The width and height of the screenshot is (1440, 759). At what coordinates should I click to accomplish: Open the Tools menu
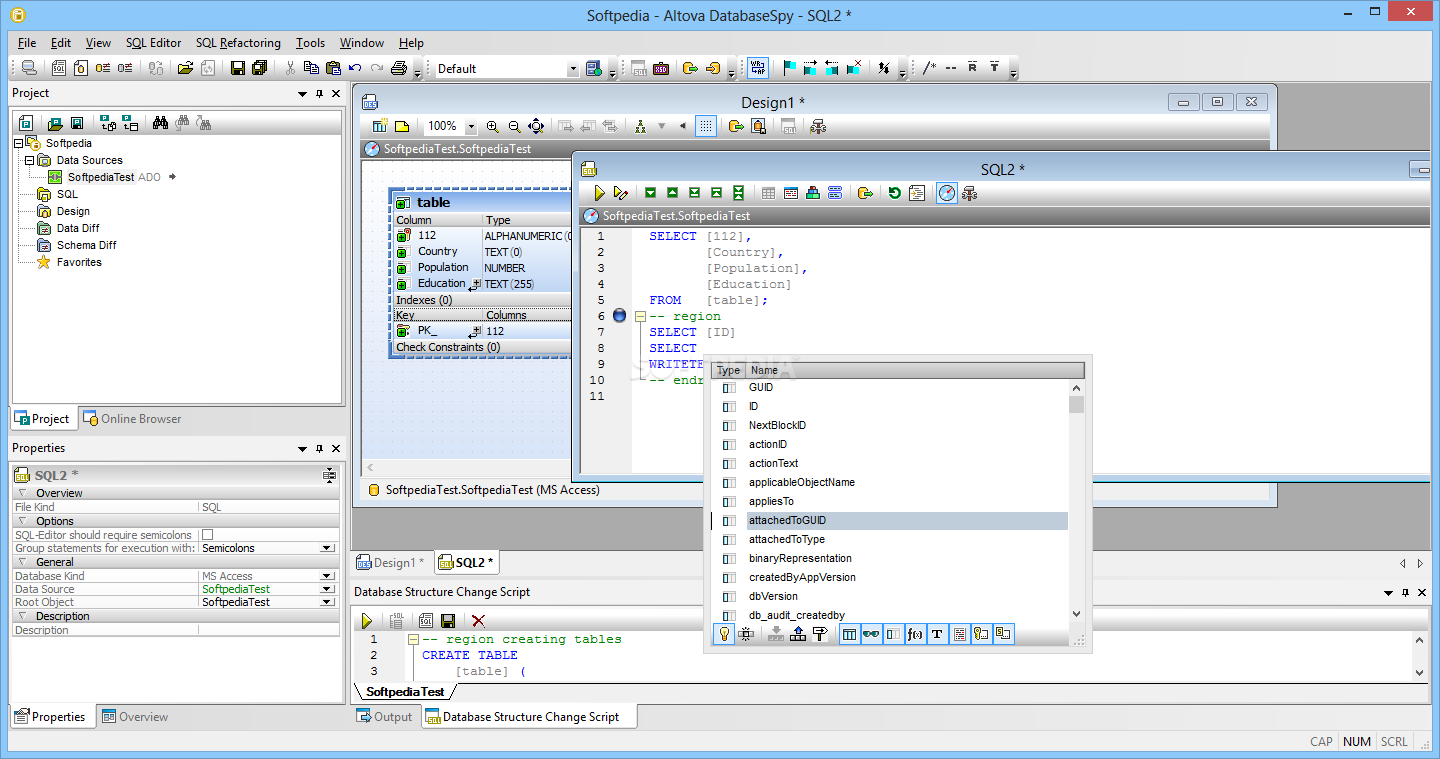[310, 43]
